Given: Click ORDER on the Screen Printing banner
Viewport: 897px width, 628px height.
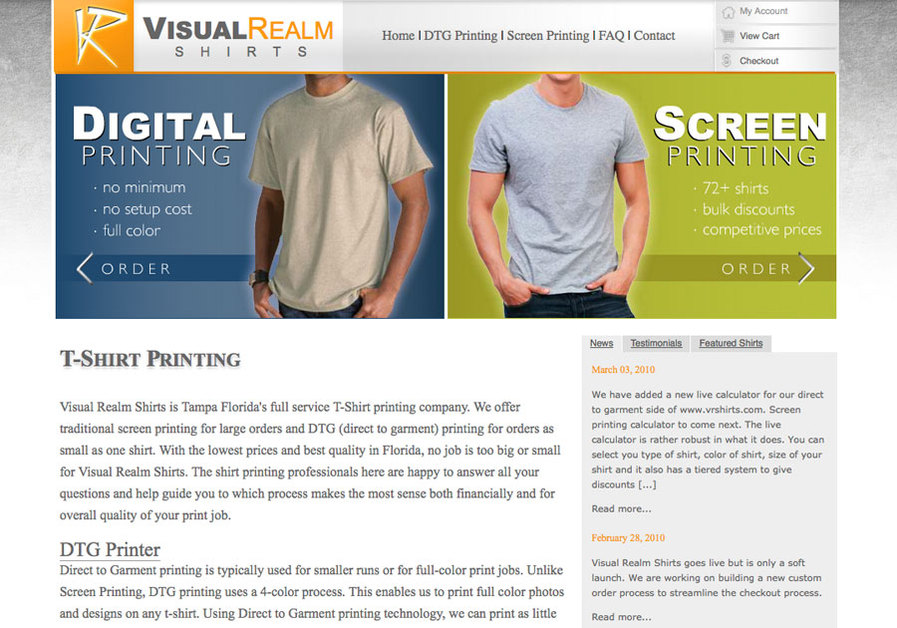Looking at the screenshot, I should click(x=756, y=269).
